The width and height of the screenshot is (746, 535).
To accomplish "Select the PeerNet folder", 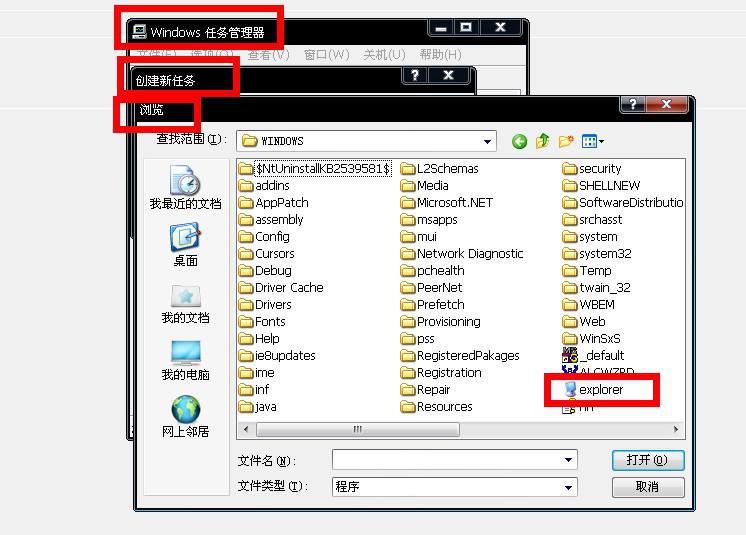I will coord(432,288).
